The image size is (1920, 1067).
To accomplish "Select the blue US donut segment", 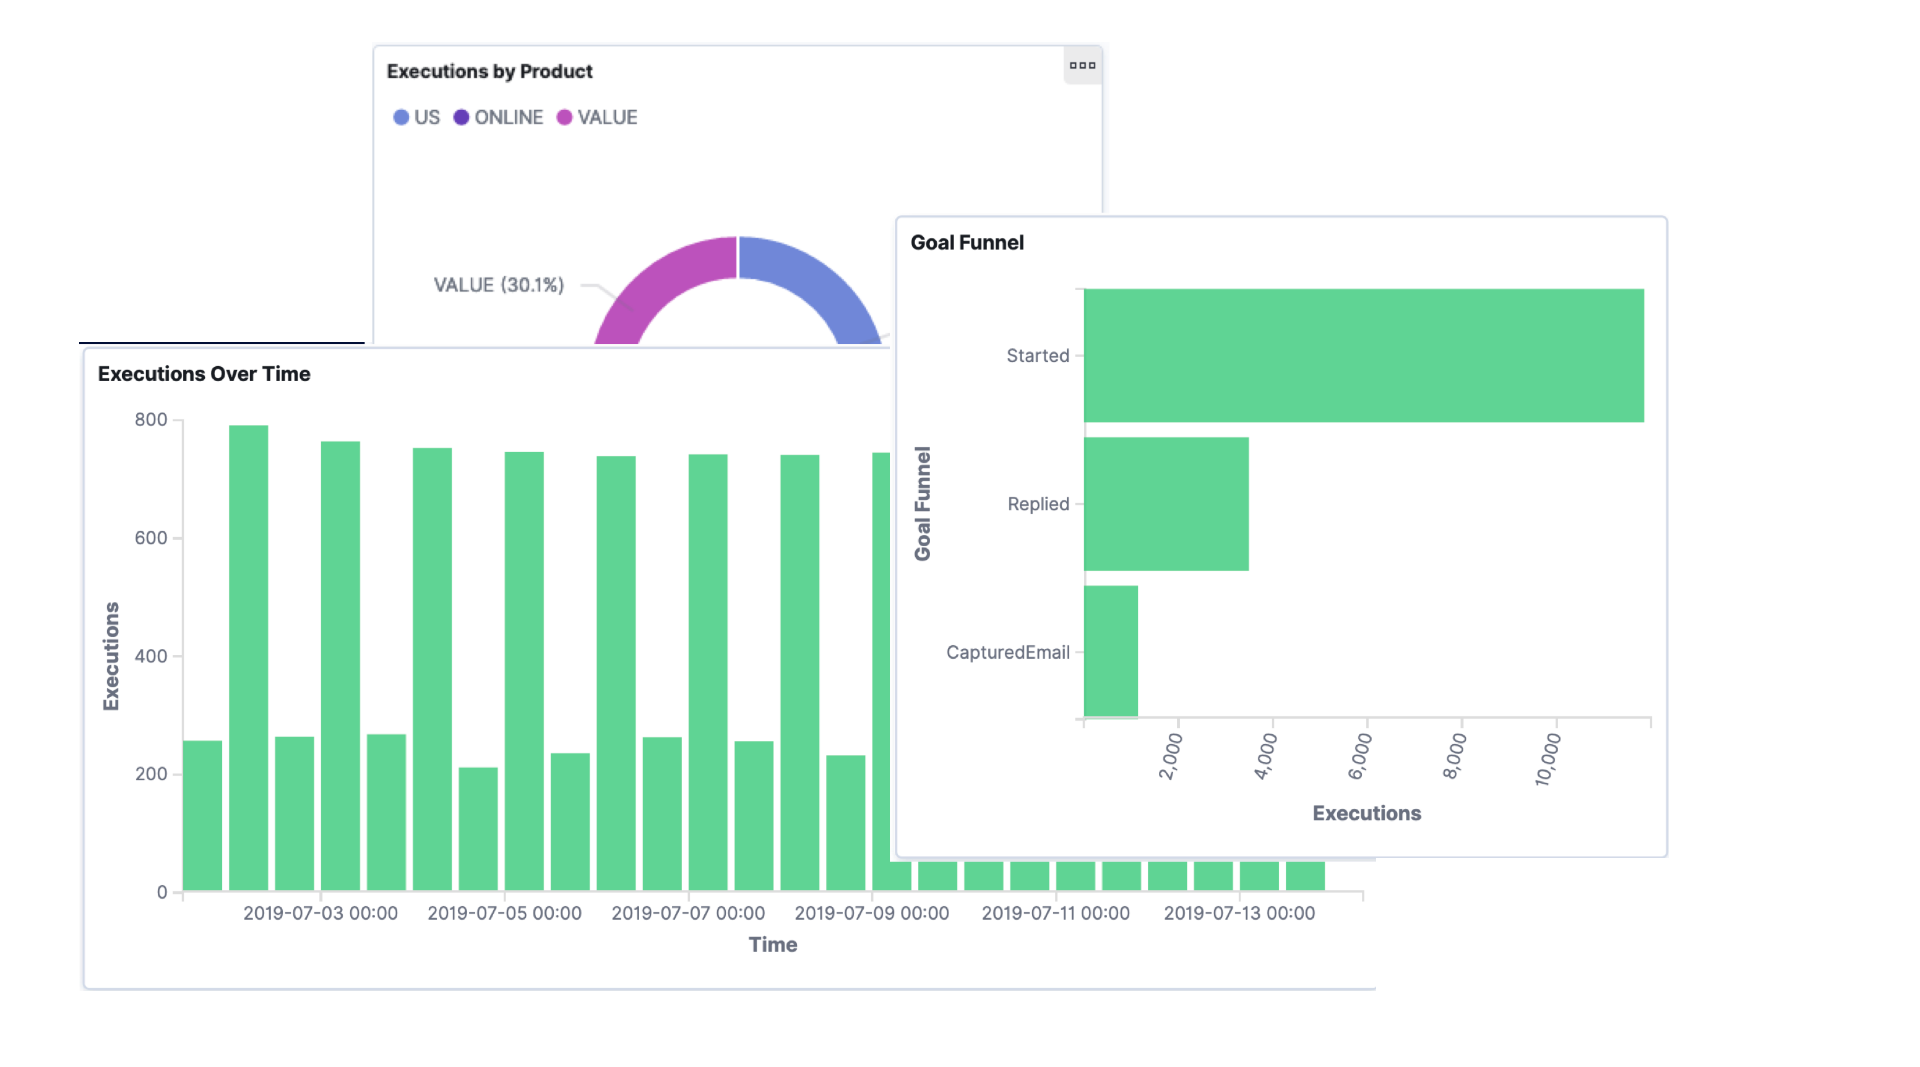I will pyautogui.click(x=815, y=285).
